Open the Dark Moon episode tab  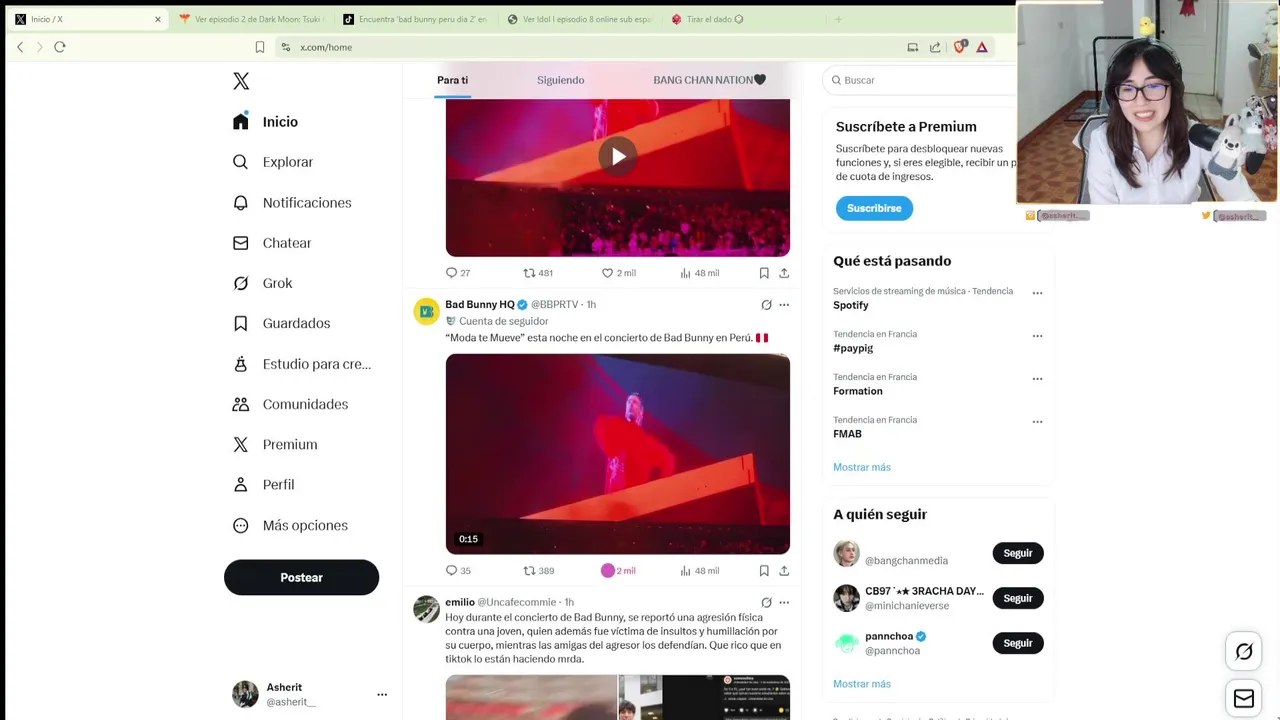tap(249, 19)
